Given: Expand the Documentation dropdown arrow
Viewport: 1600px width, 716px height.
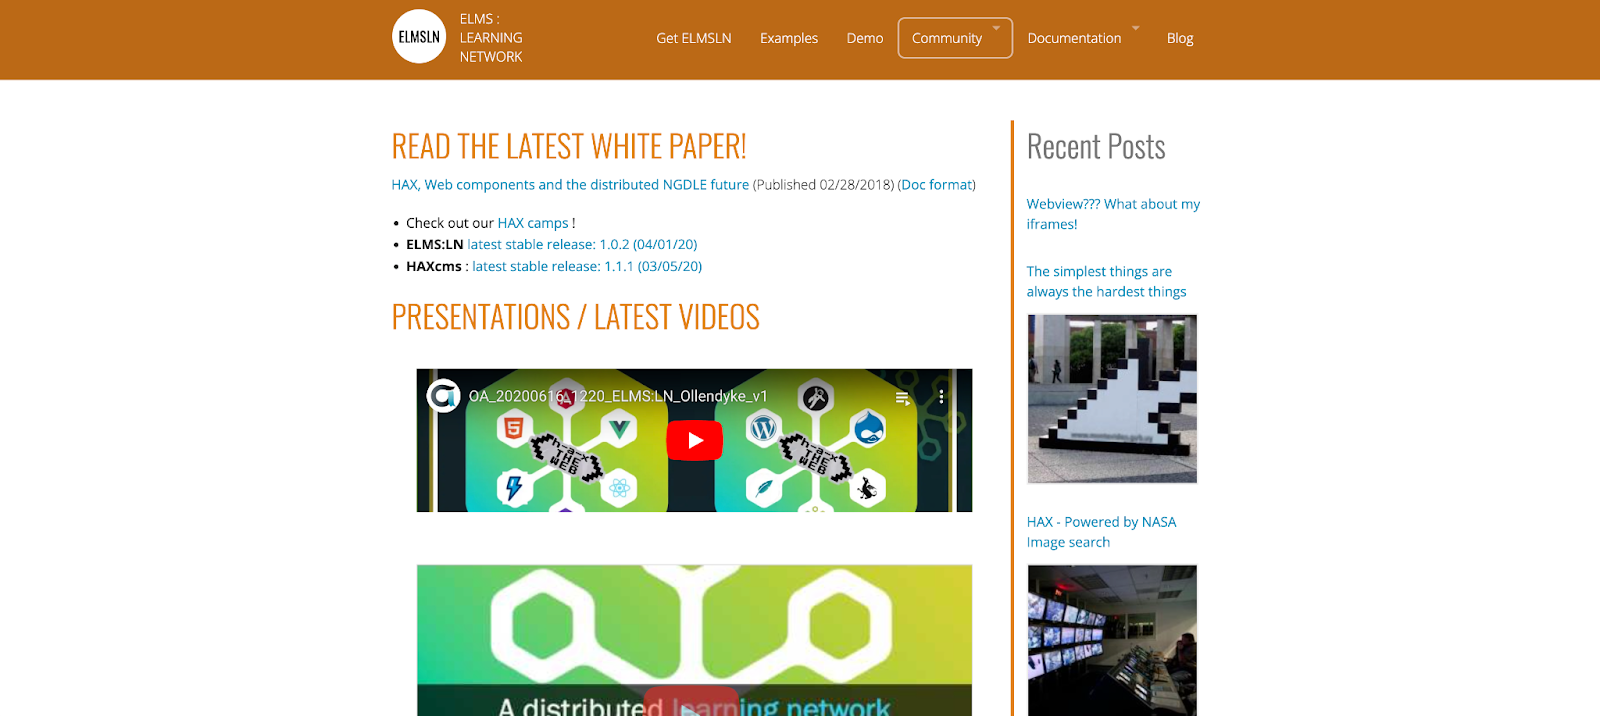Looking at the screenshot, I should click(x=1135, y=28).
